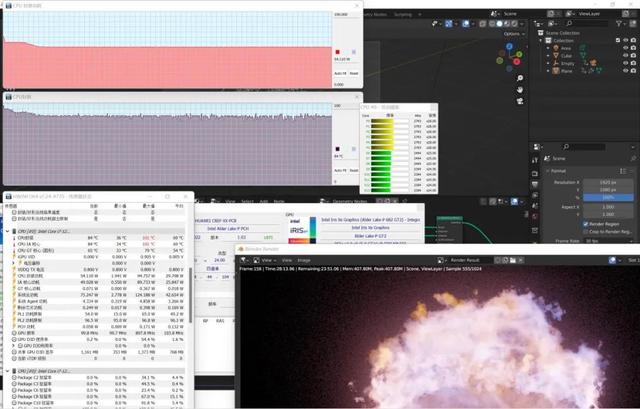This screenshot has height=409, width=640.
Task: Open the Render properties tab icon
Action: [x=535, y=173]
